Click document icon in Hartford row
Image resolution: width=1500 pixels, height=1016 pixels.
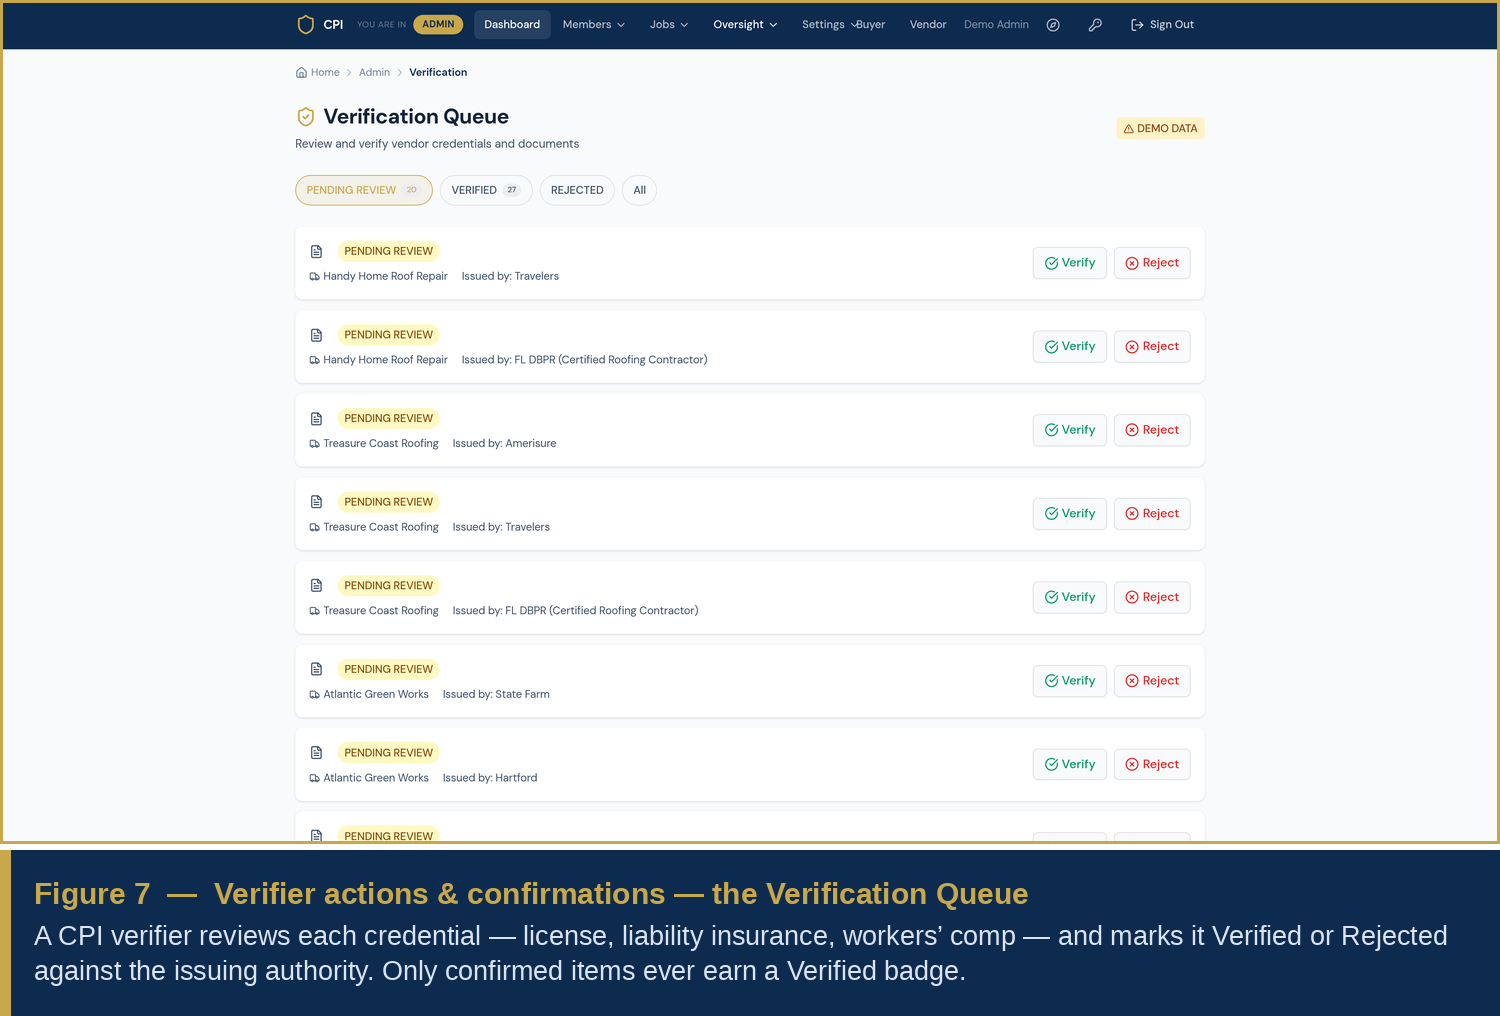click(x=316, y=753)
